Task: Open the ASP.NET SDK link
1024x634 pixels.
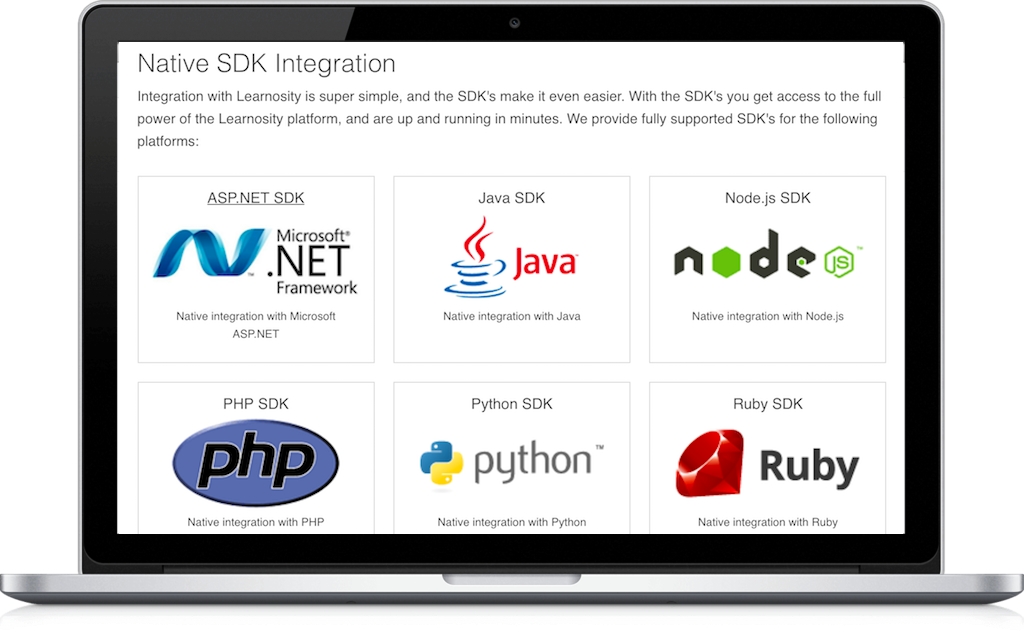Action: (x=255, y=198)
